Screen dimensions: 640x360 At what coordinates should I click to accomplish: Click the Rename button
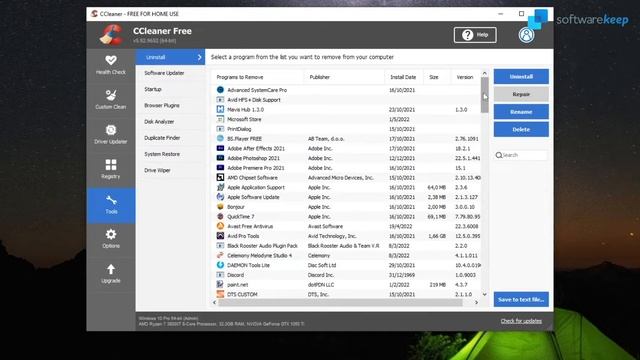coord(521,111)
